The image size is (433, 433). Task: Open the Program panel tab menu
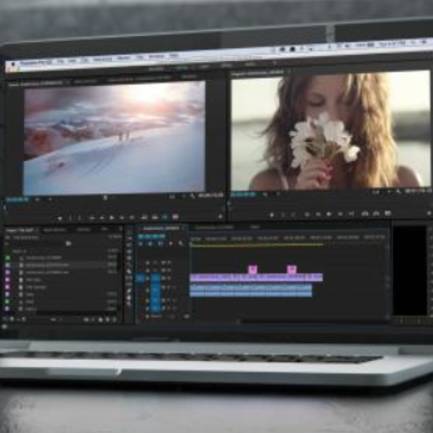pos(289,71)
